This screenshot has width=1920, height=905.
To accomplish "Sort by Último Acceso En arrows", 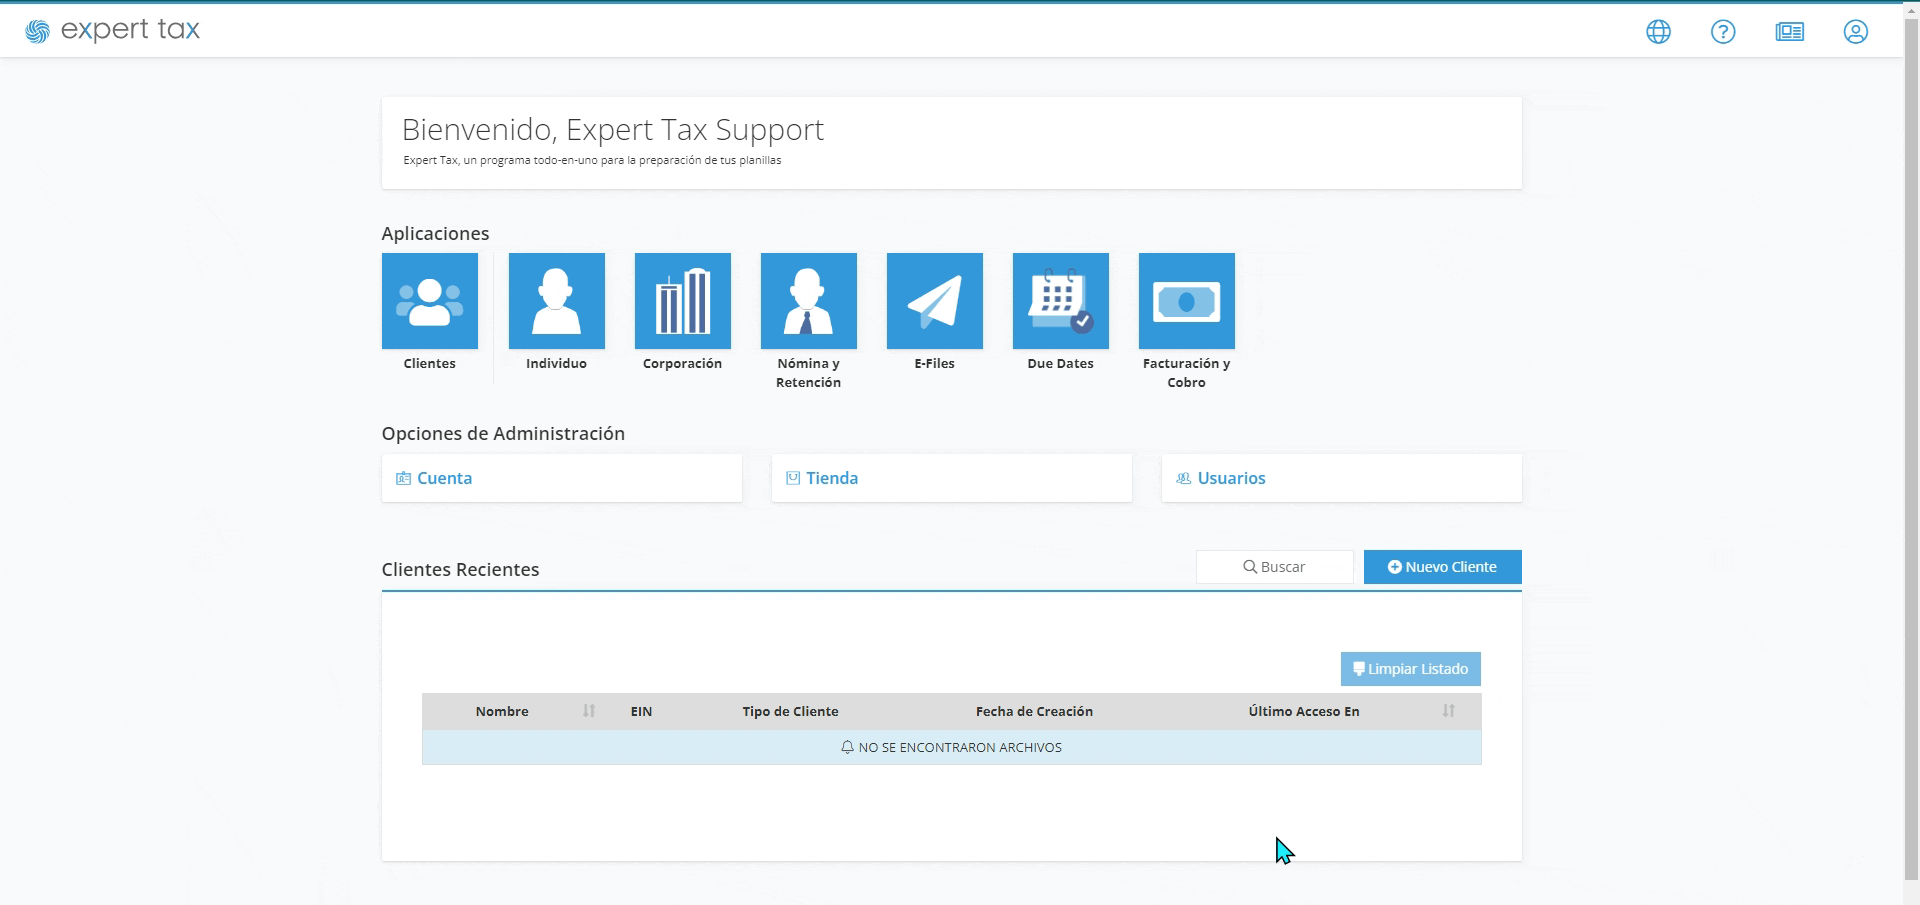I will [1449, 711].
